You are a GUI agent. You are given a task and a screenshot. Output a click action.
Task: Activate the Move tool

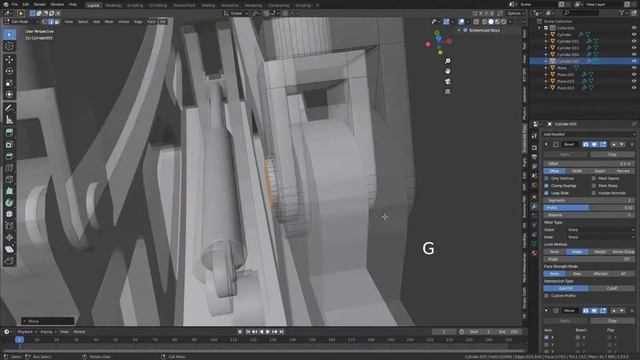point(9,60)
